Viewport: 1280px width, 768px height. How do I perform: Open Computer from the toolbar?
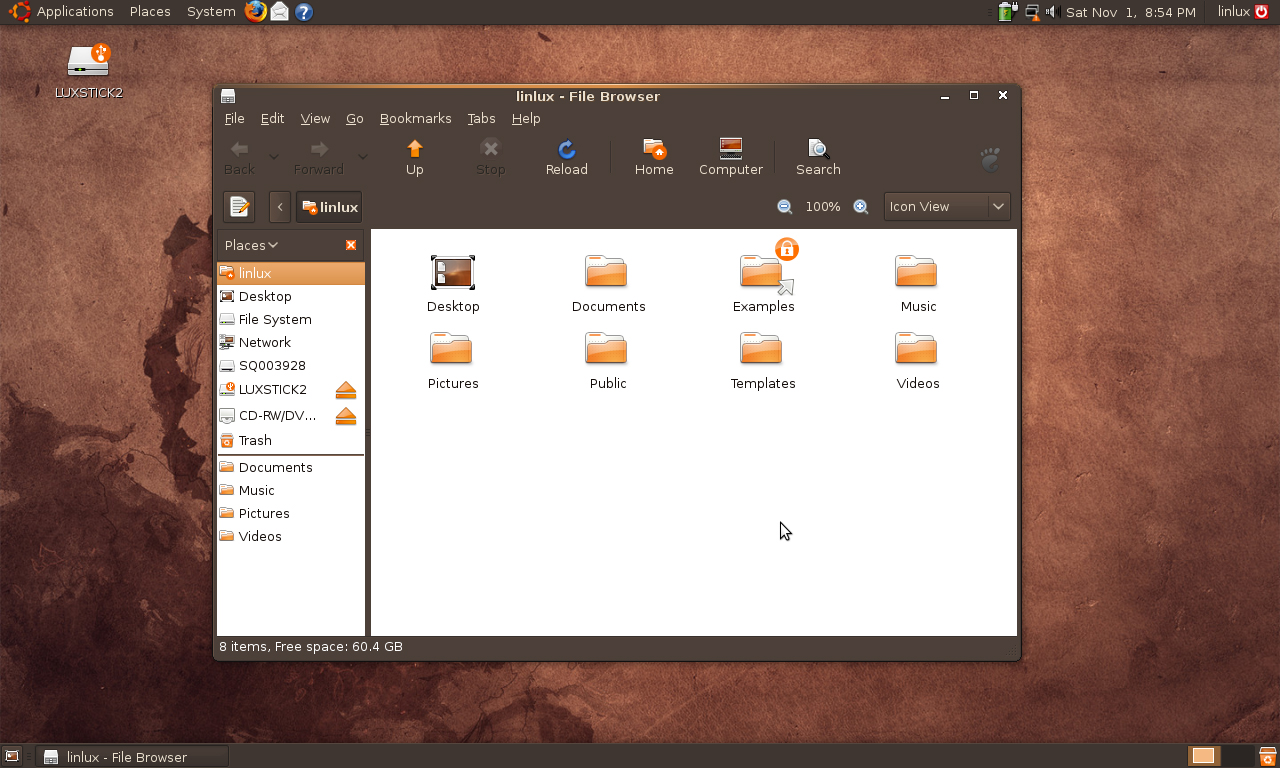pos(731,158)
